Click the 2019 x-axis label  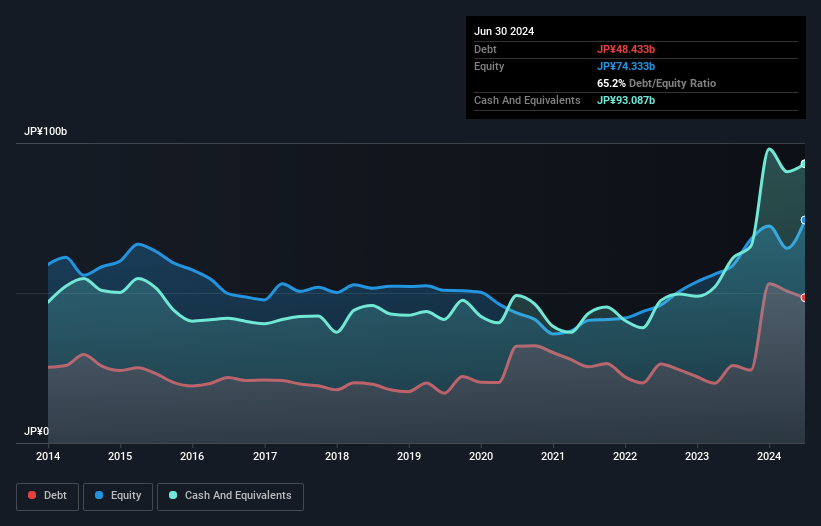(x=409, y=456)
